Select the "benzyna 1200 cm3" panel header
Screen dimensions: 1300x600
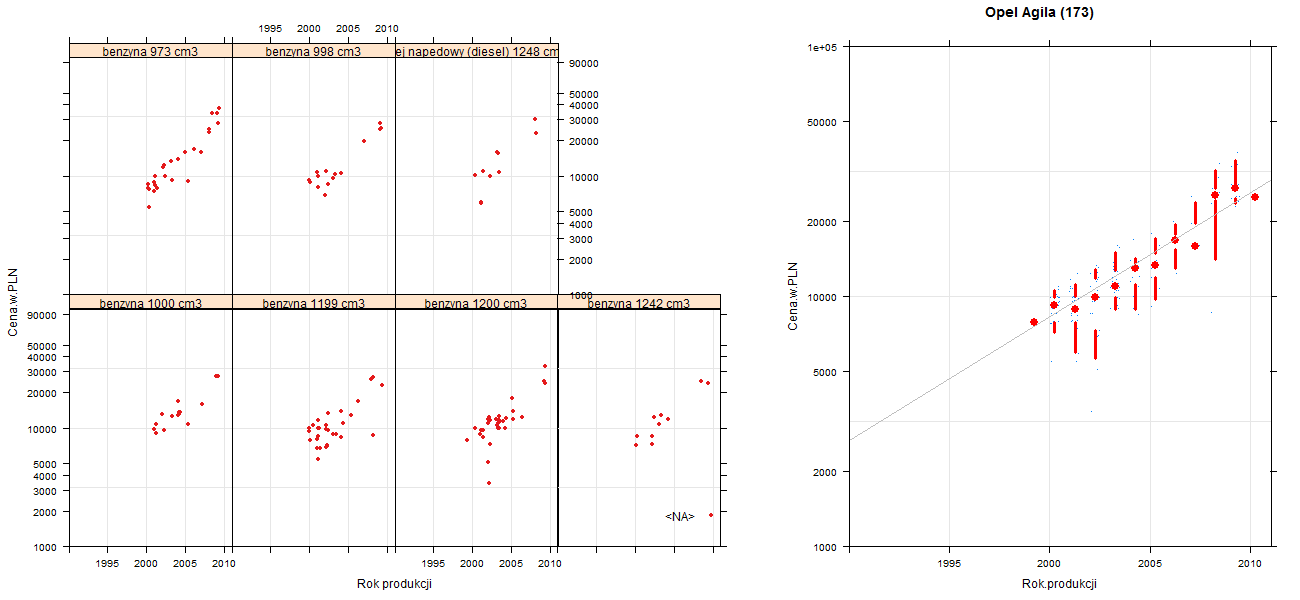(x=476, y=303)
